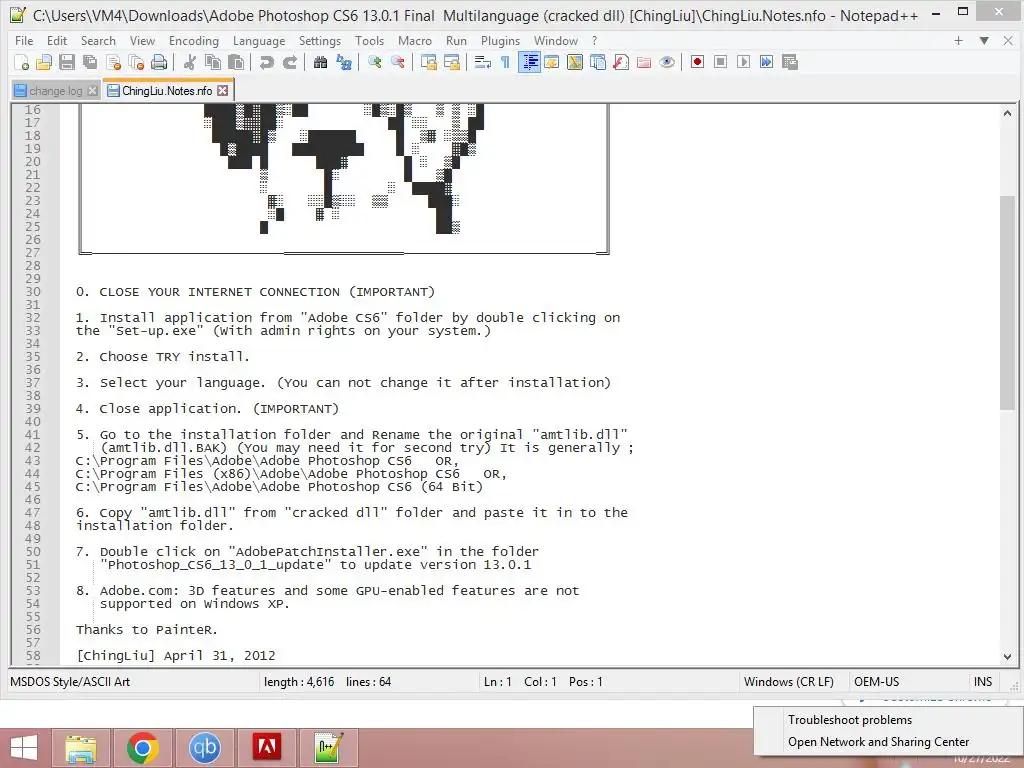
Task: Open Folder as Workspace icon
Action: (x=644, y=62)
